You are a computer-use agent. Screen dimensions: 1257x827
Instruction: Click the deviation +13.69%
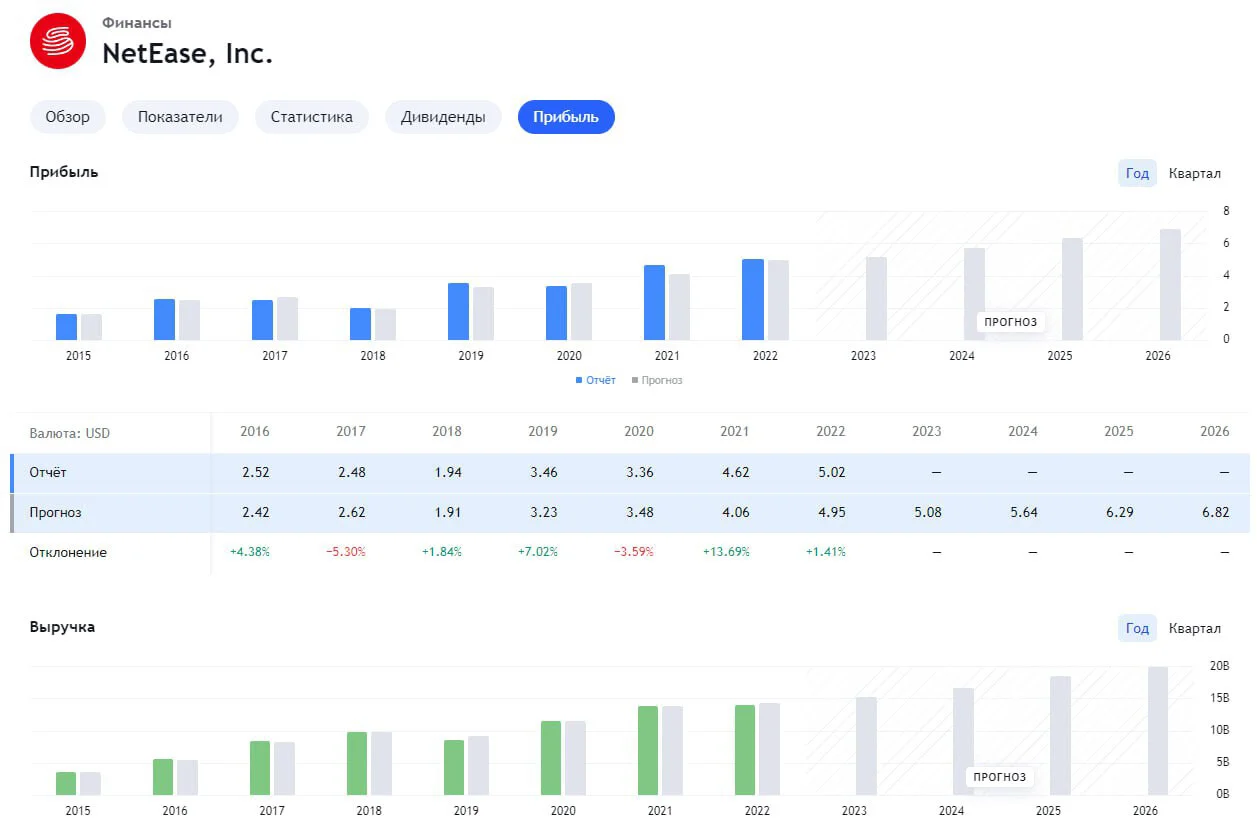tap(726, 552)
